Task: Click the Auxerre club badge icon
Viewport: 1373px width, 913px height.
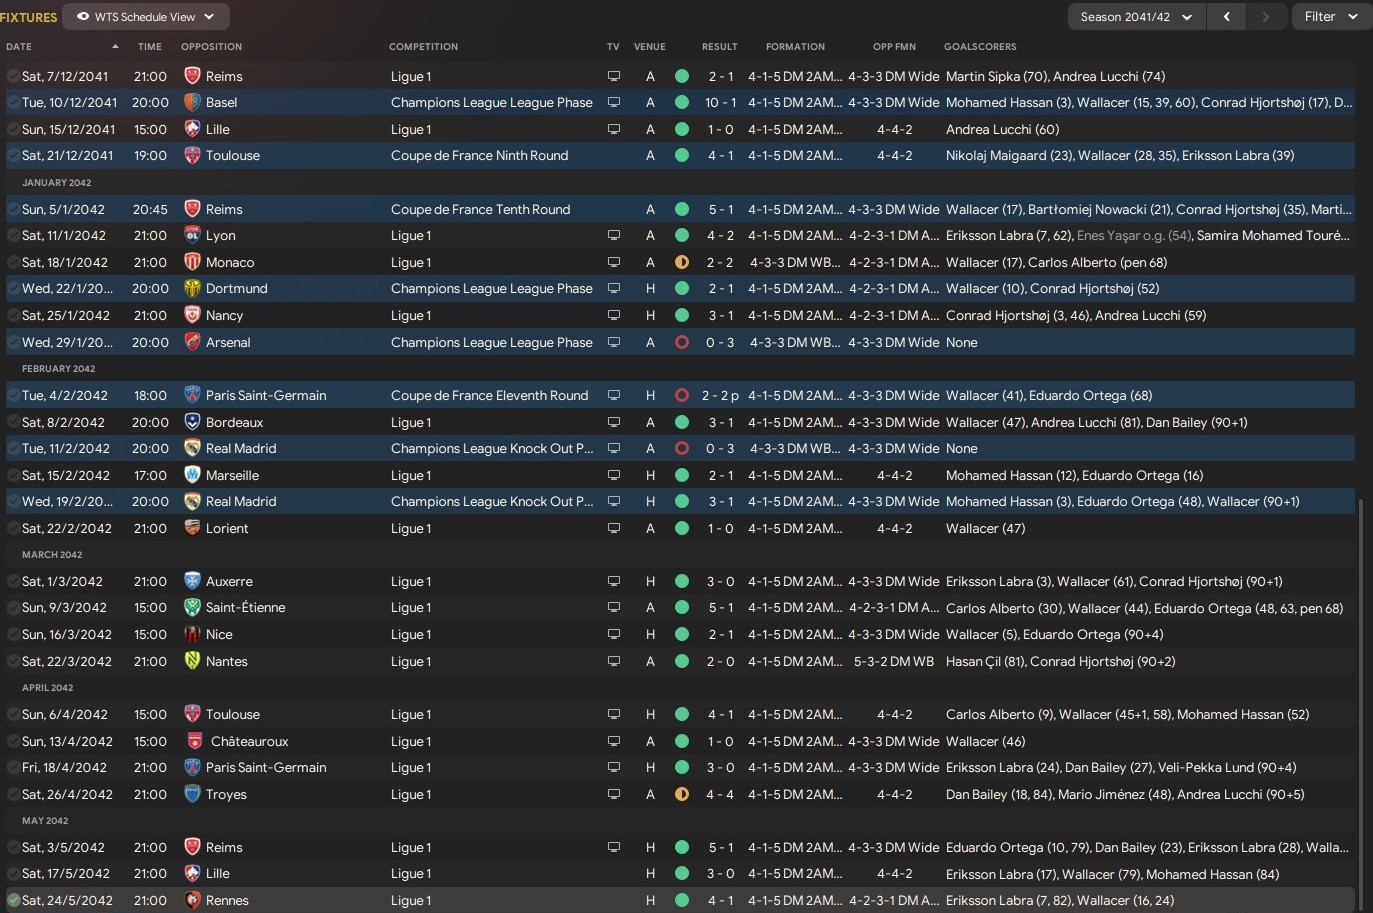Action: [x=193, y=581]
